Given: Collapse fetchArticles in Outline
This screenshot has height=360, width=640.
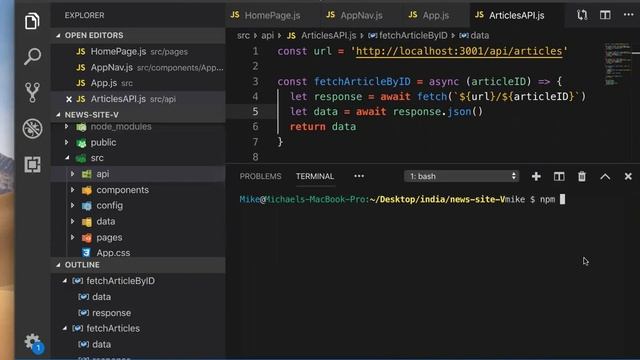Looking at the screenshot, I should pyautogui.click(x=65, y=328).
